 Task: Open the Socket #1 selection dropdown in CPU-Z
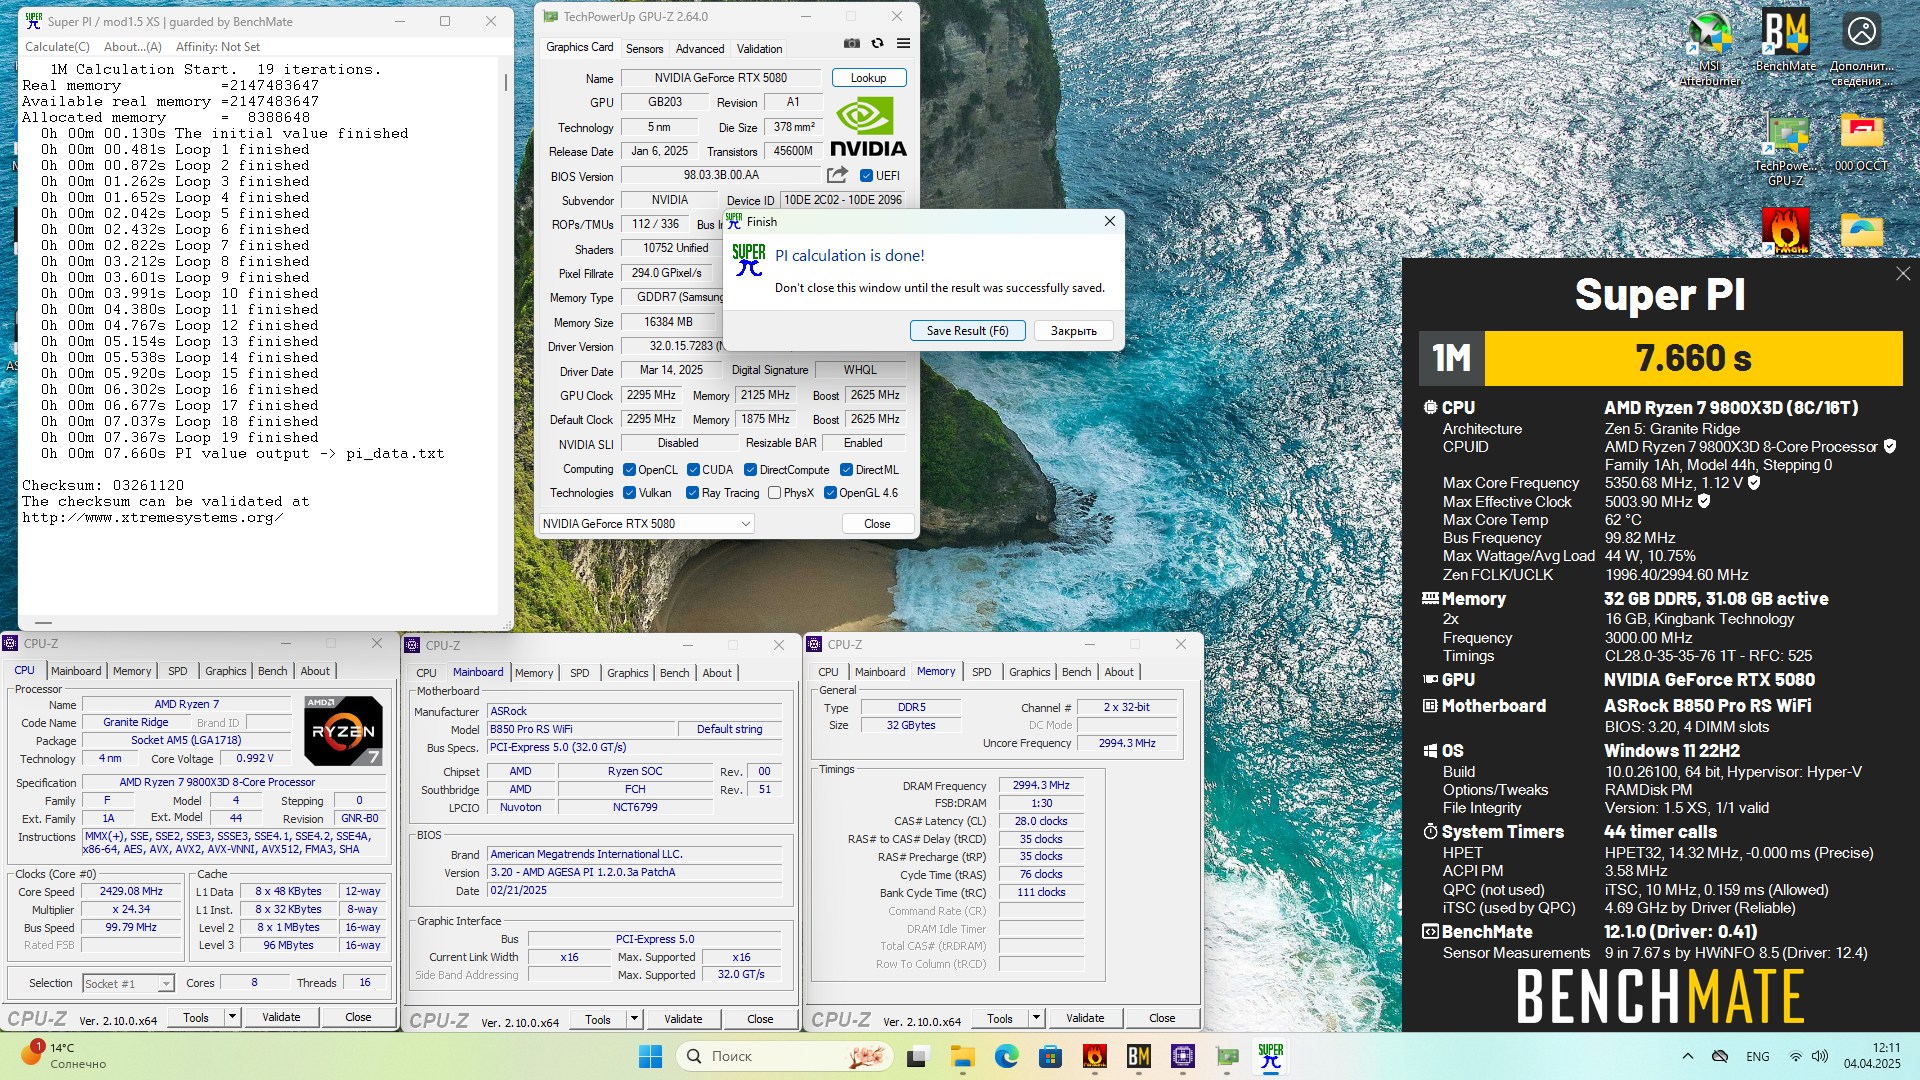[x=128, y=984]
